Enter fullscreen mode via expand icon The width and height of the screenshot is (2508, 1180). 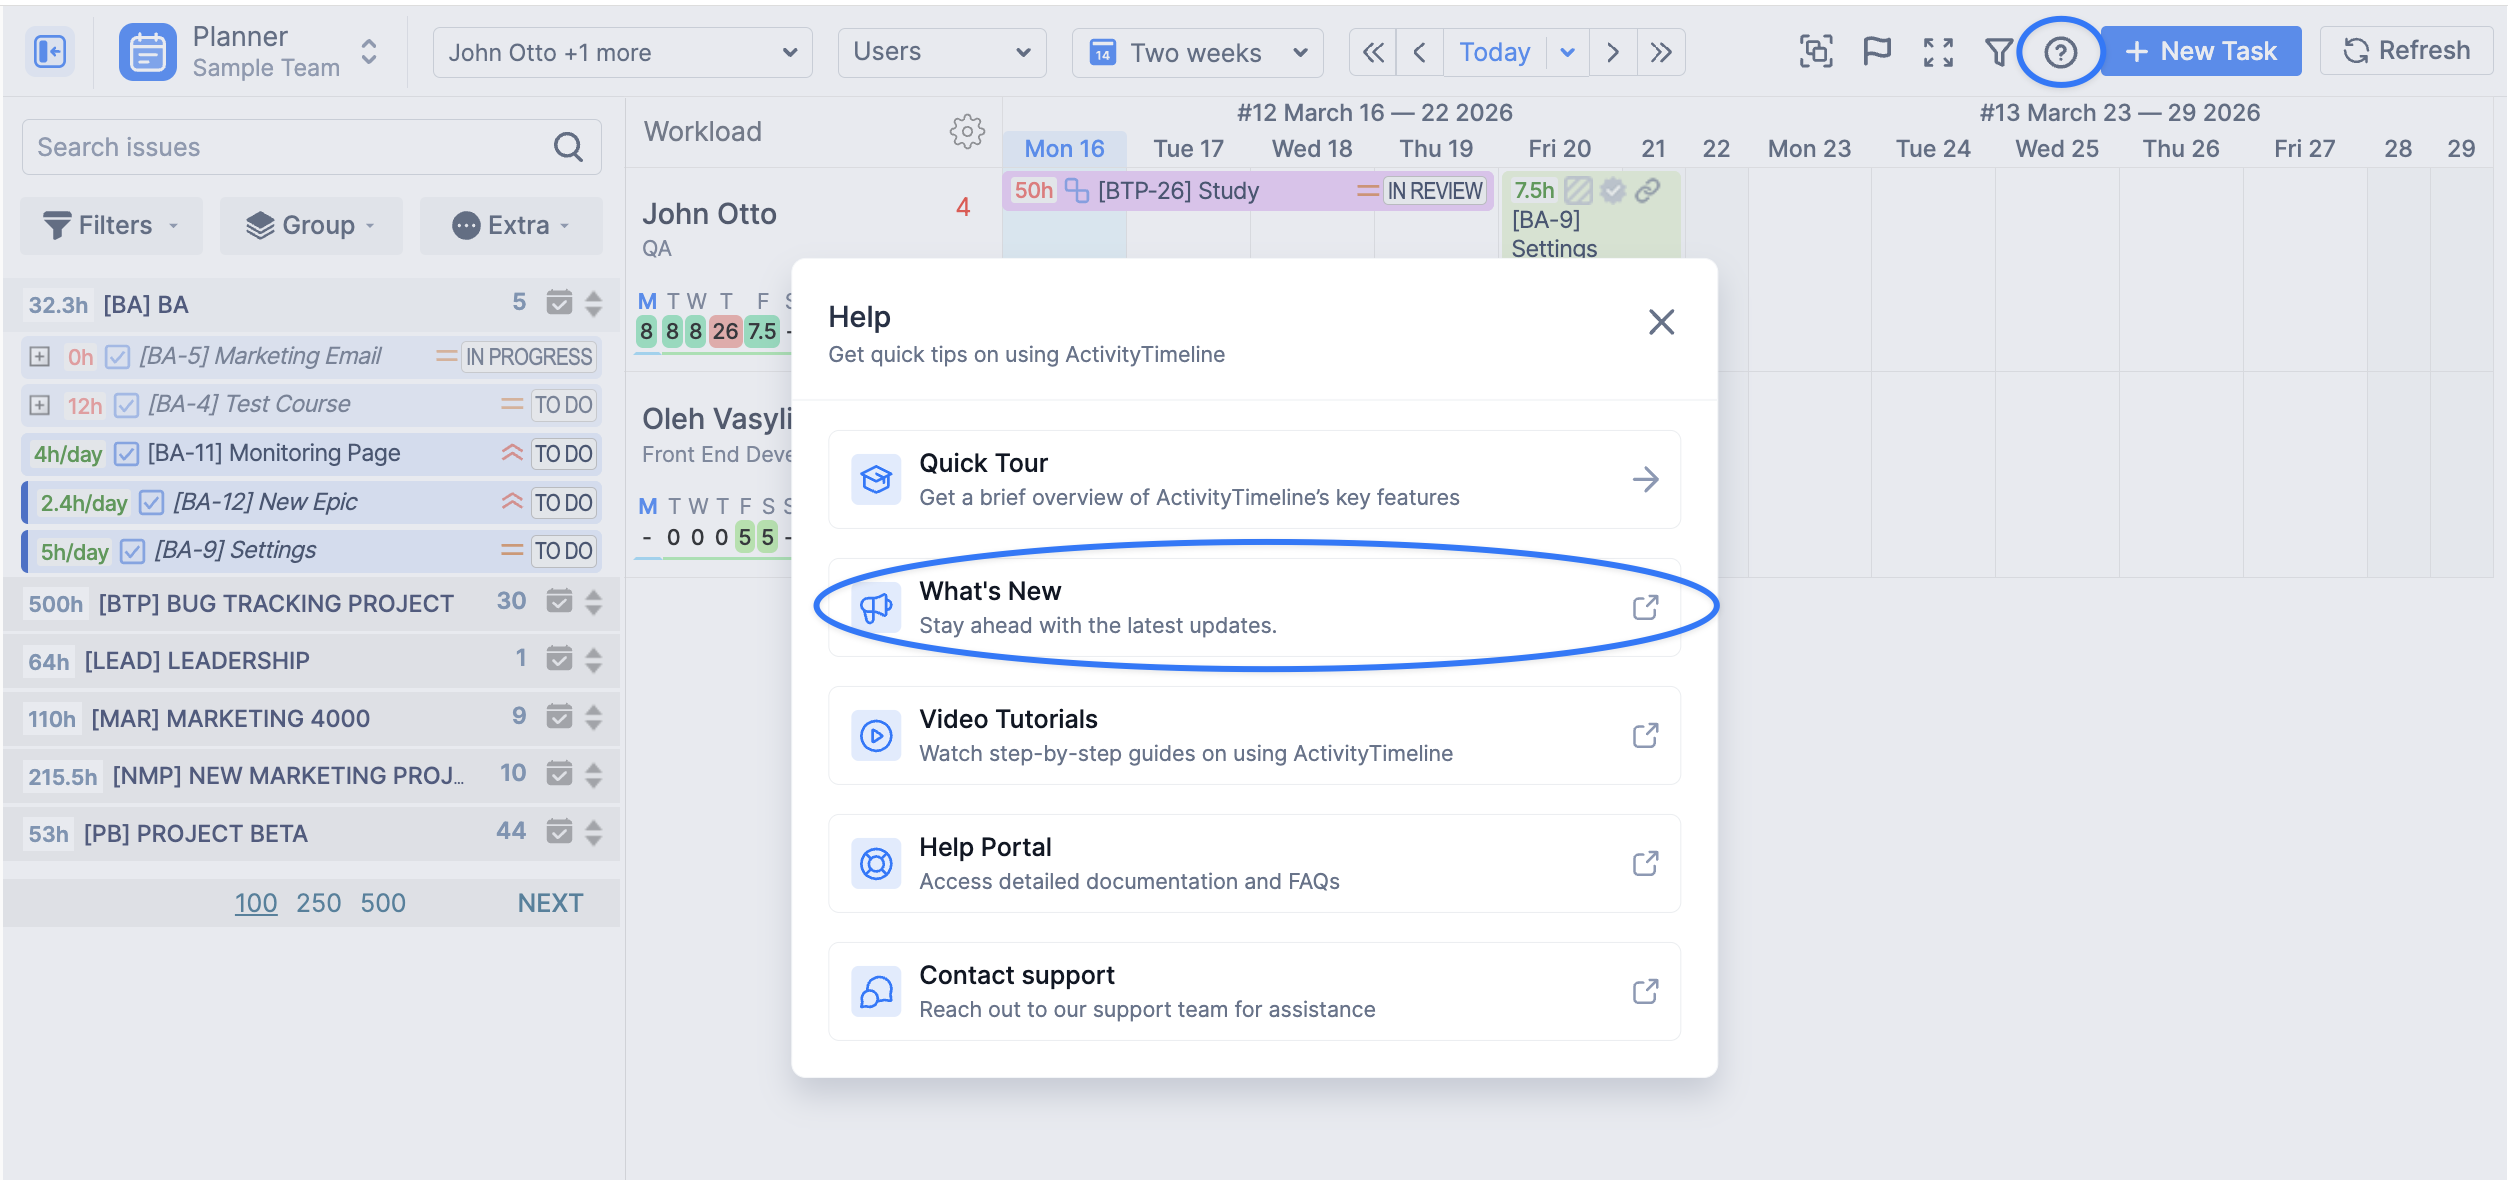pyautogui.click(x=1938, y=52)
